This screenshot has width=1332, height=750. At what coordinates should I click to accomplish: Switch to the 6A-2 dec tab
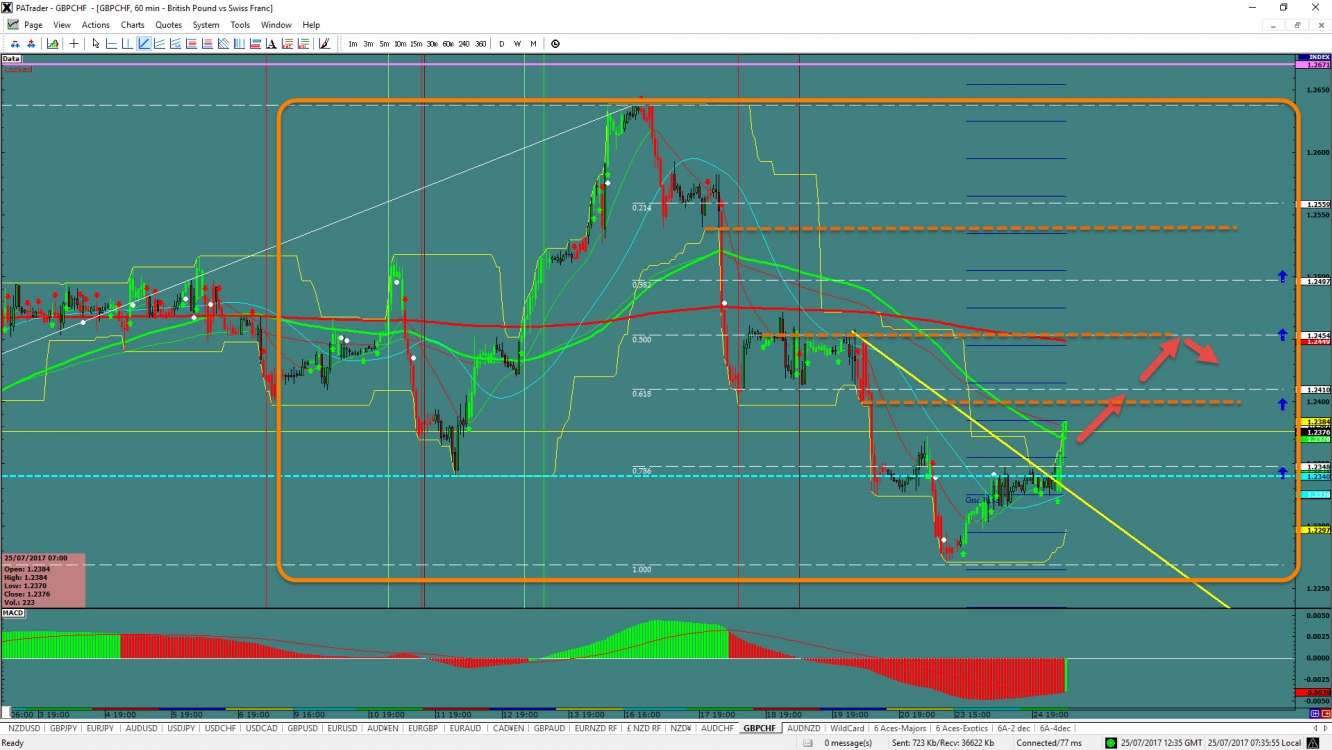pos(1014,728)
